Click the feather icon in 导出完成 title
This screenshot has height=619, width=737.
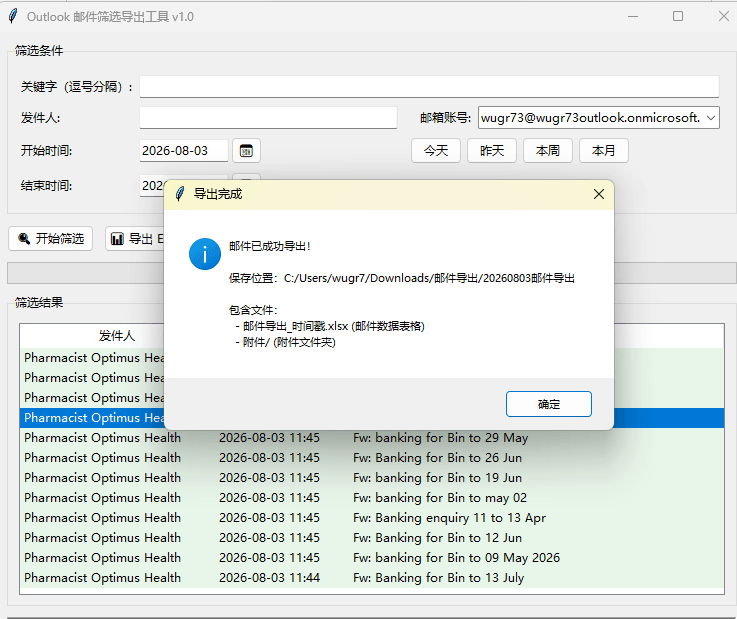[180, 194]
